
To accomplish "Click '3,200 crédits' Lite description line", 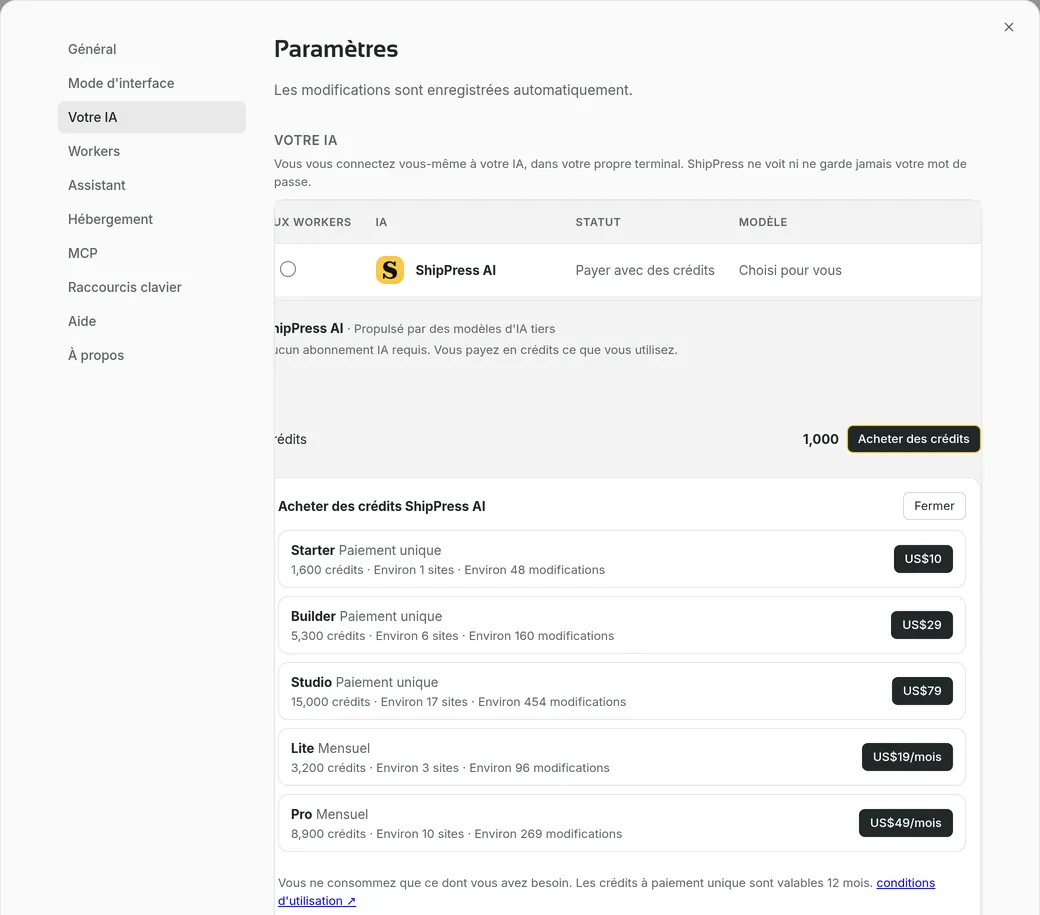I will tap(450, 768).
